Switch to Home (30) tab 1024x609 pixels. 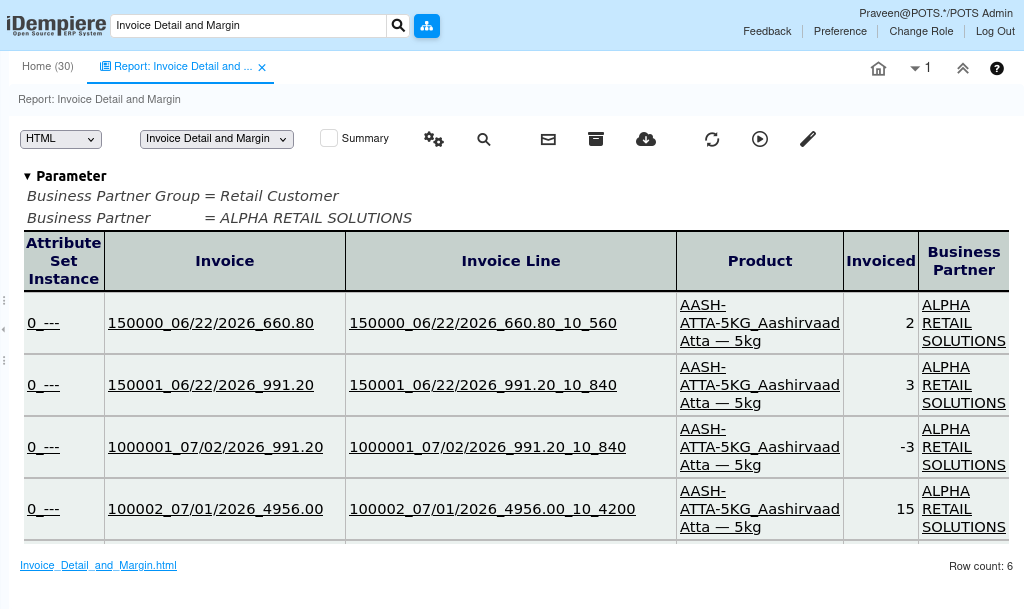(x=48, y=67)
